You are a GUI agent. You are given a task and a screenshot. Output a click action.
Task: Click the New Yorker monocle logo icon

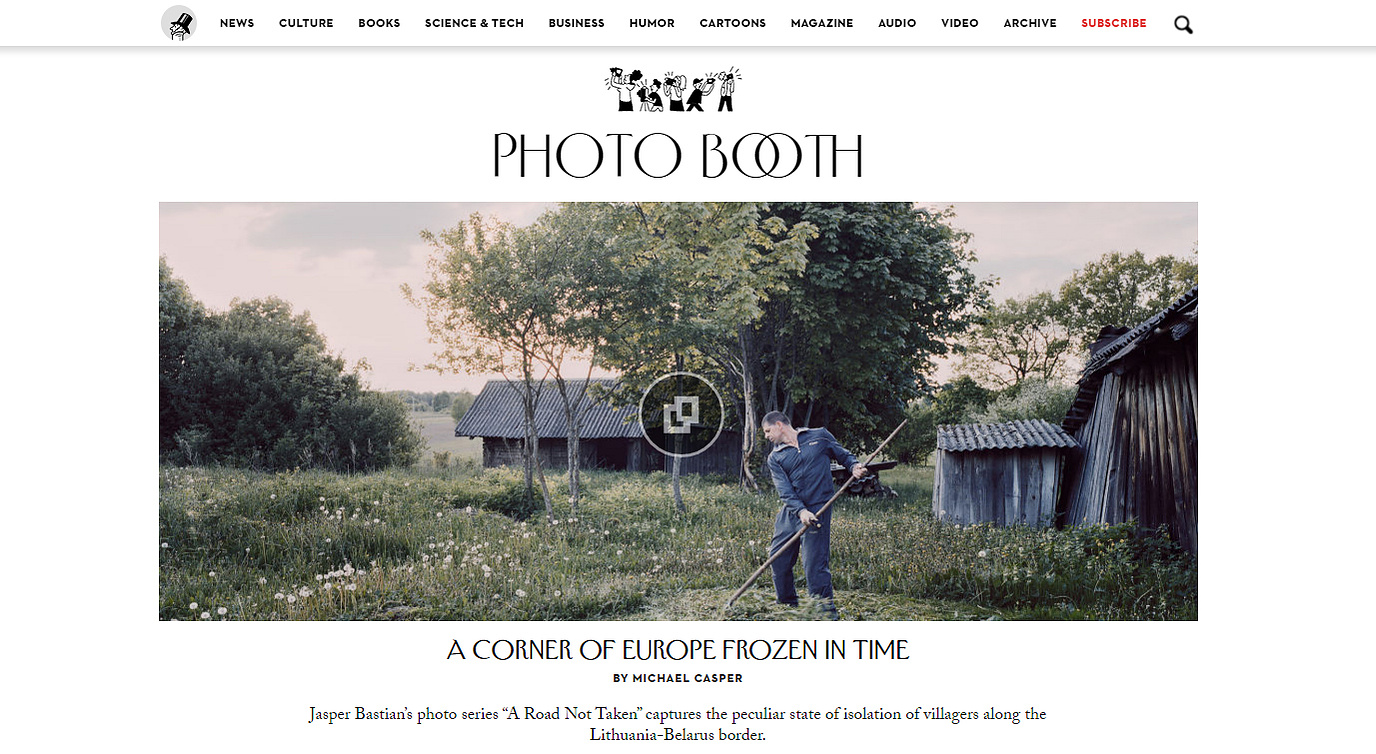(x=179, y=23)
